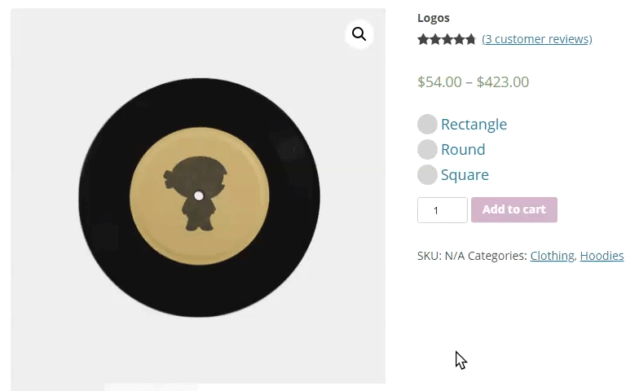The height and width of the screenshot is (391, 639).
Task: Click the Round option text label
Action: coord(463,150)
